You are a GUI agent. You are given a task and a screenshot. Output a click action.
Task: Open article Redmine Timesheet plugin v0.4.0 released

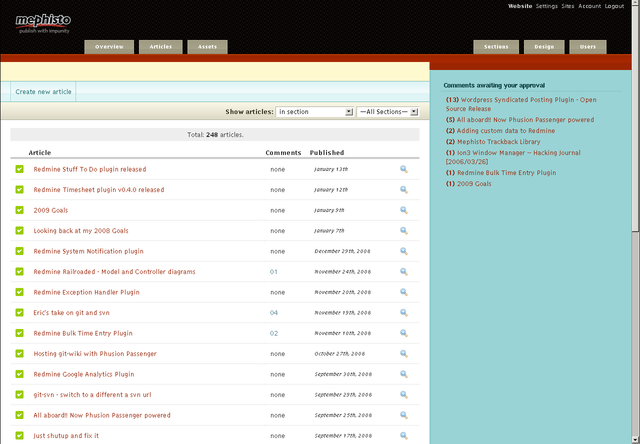(99, 190)
